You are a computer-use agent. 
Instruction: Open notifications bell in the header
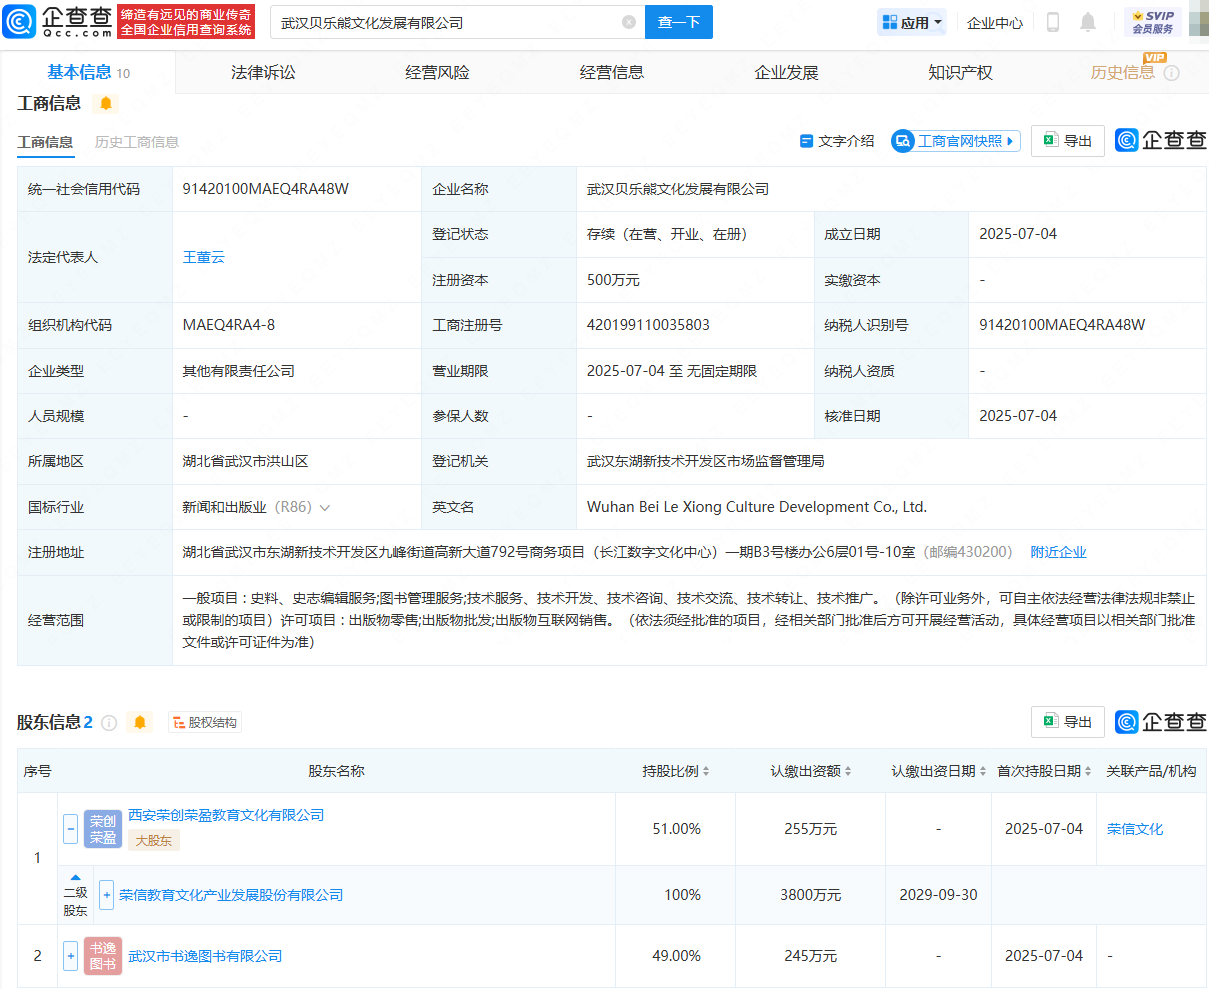coord(1088,22)
